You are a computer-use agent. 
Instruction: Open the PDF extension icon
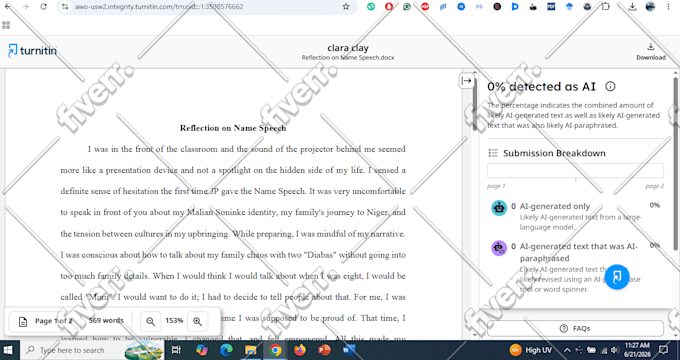(551, 7)
